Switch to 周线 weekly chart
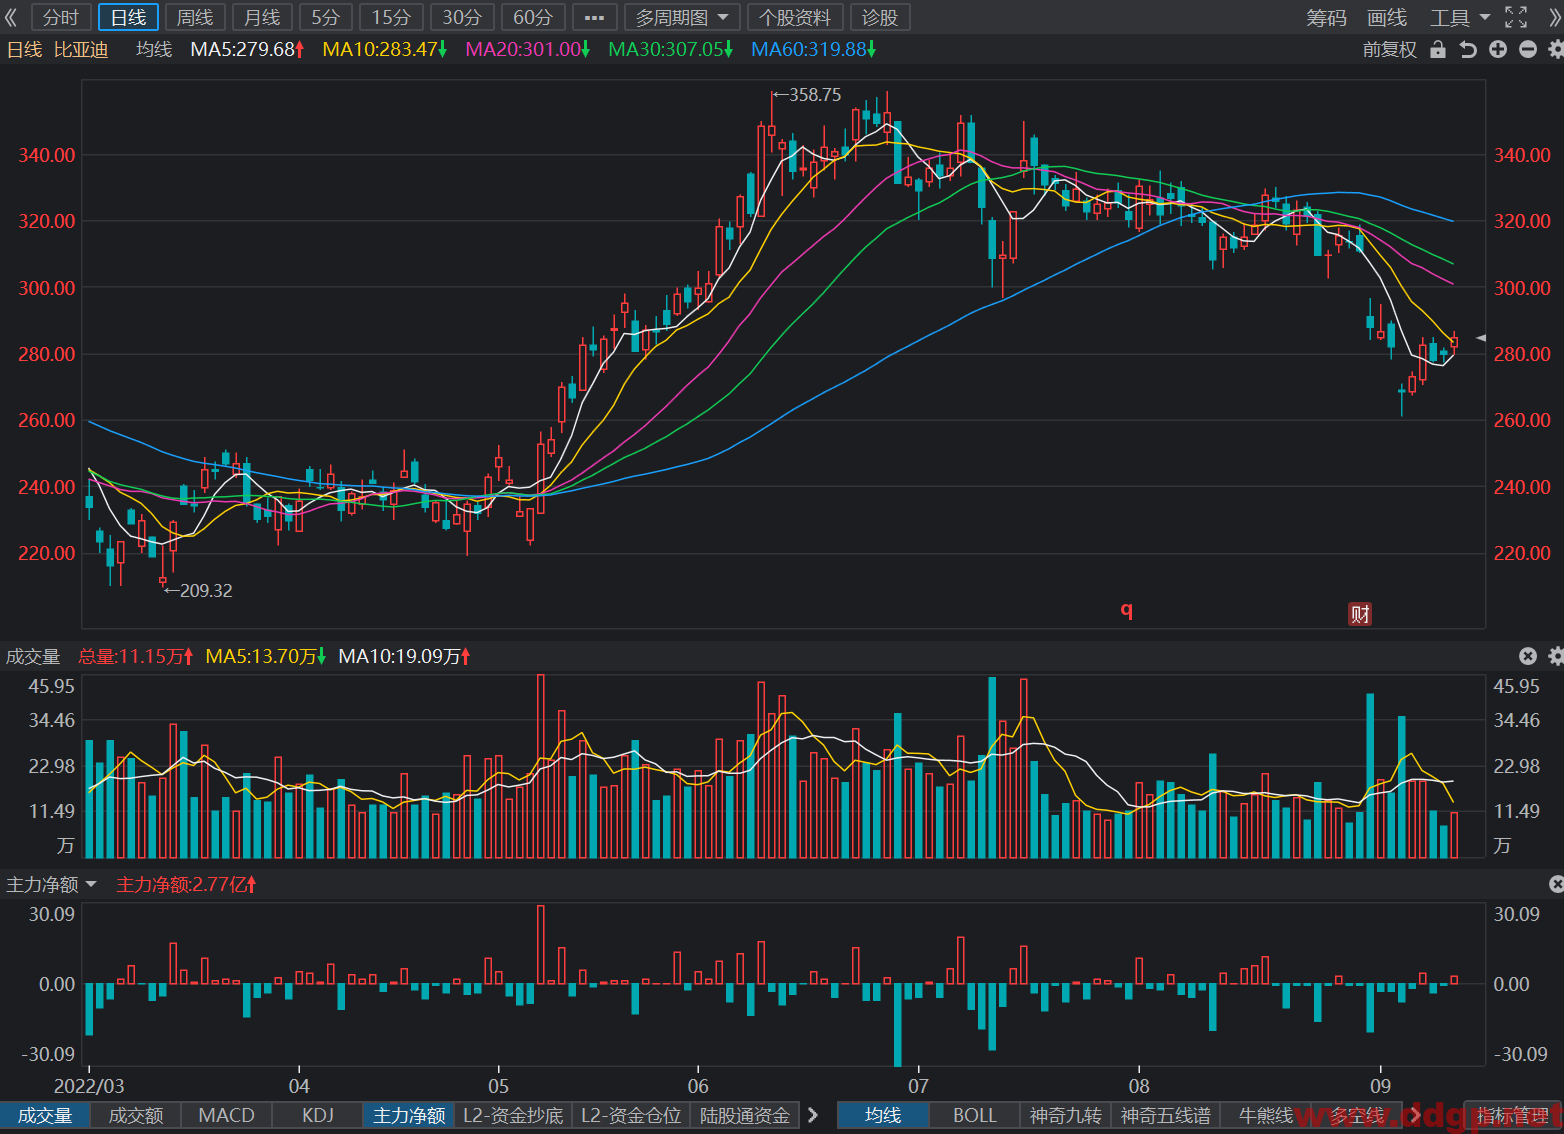Viewport: 1564px width, 1134px height. click(x=195, y=17)
